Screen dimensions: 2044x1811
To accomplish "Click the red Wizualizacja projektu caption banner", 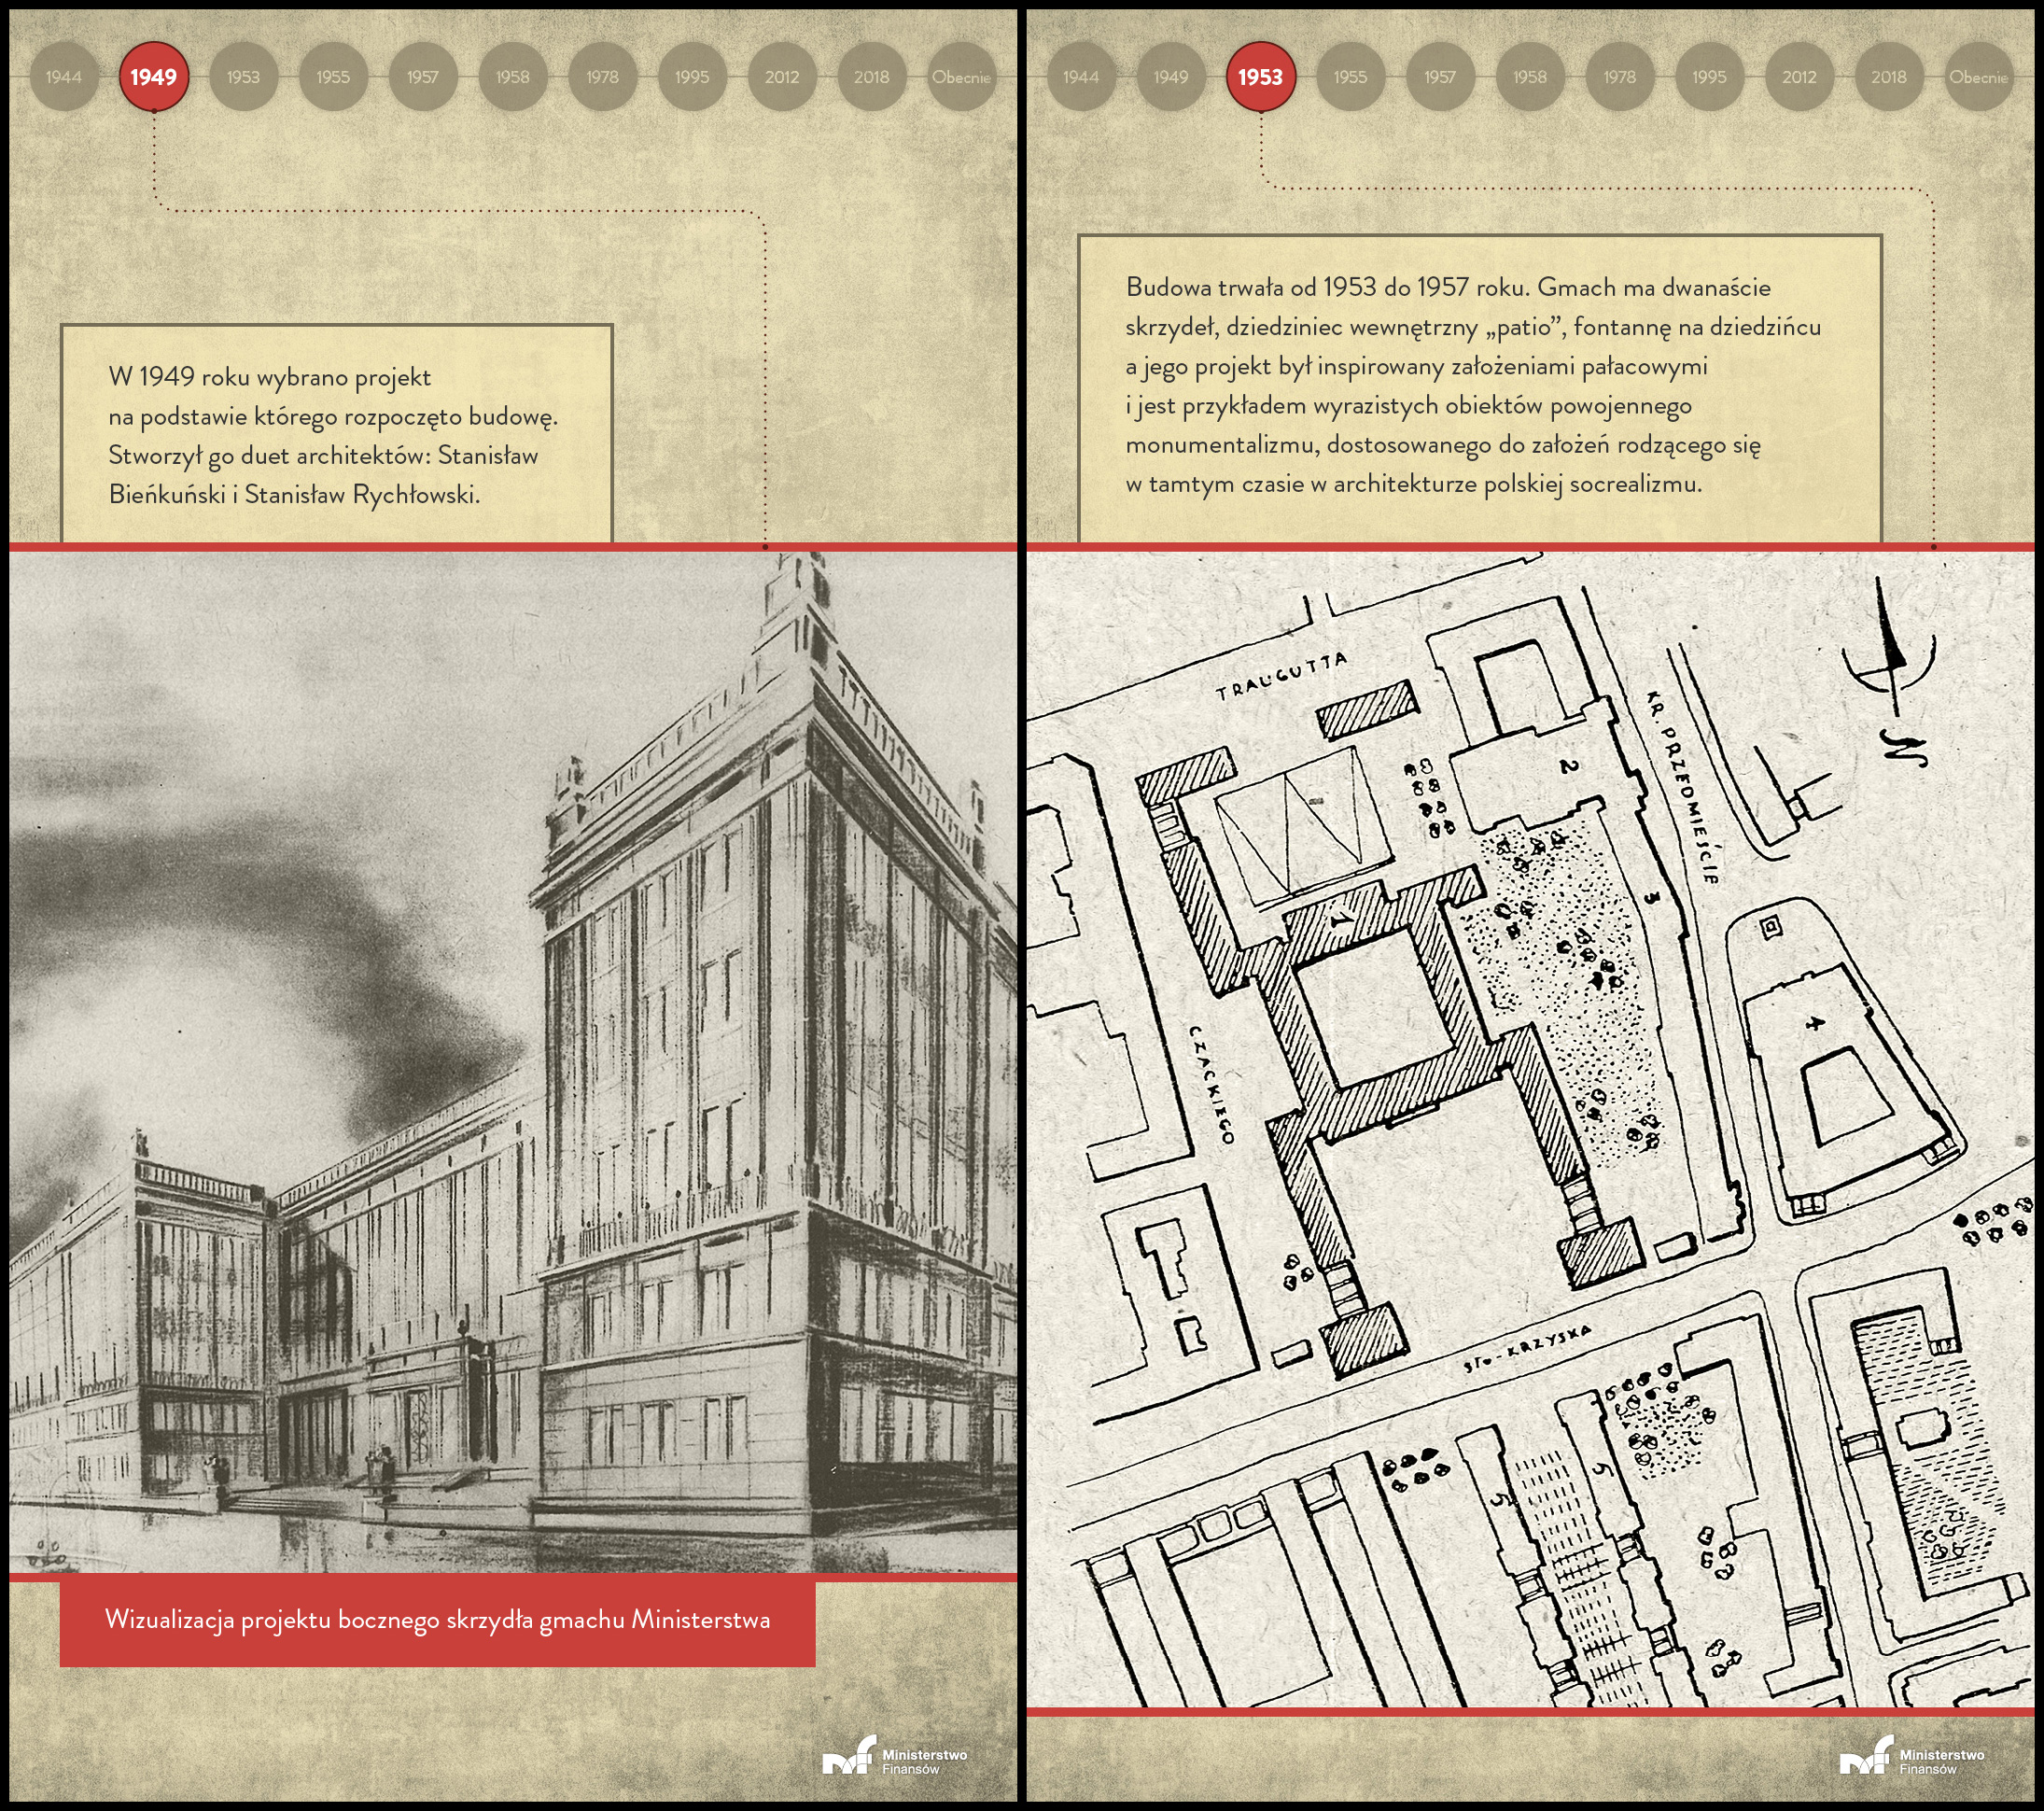I will [x=437, y=1619].
